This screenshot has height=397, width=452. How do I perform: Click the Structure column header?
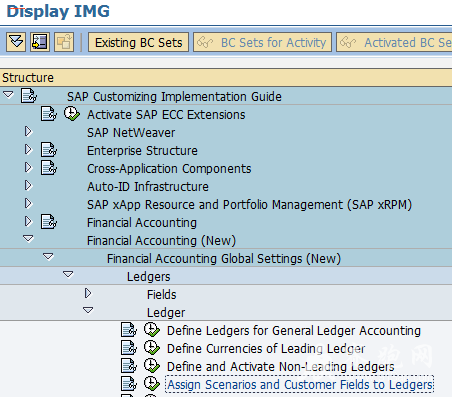[226, 77]
